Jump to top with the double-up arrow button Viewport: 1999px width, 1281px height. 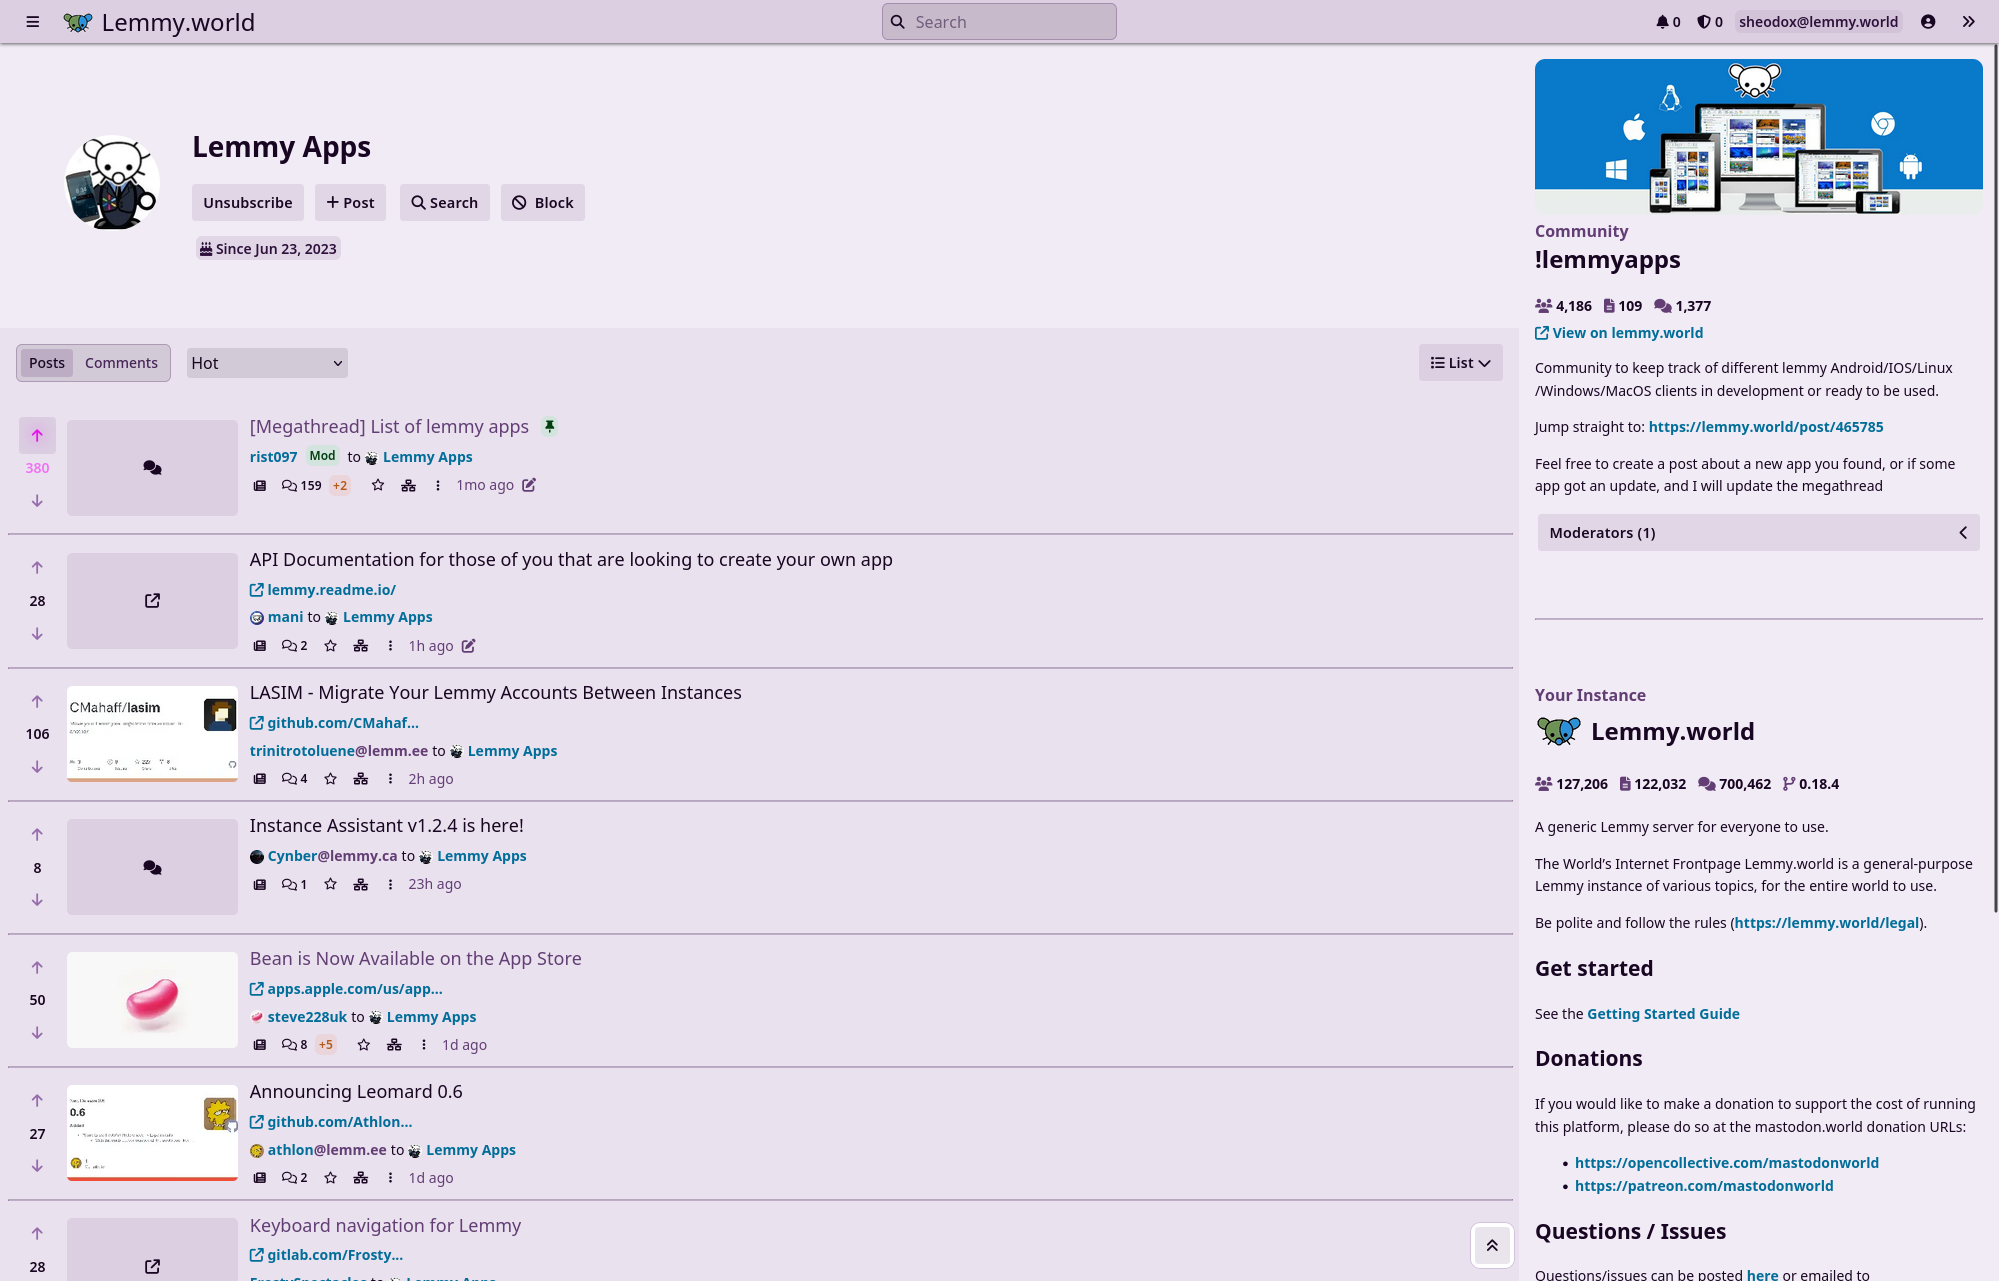[1492, 1245]
